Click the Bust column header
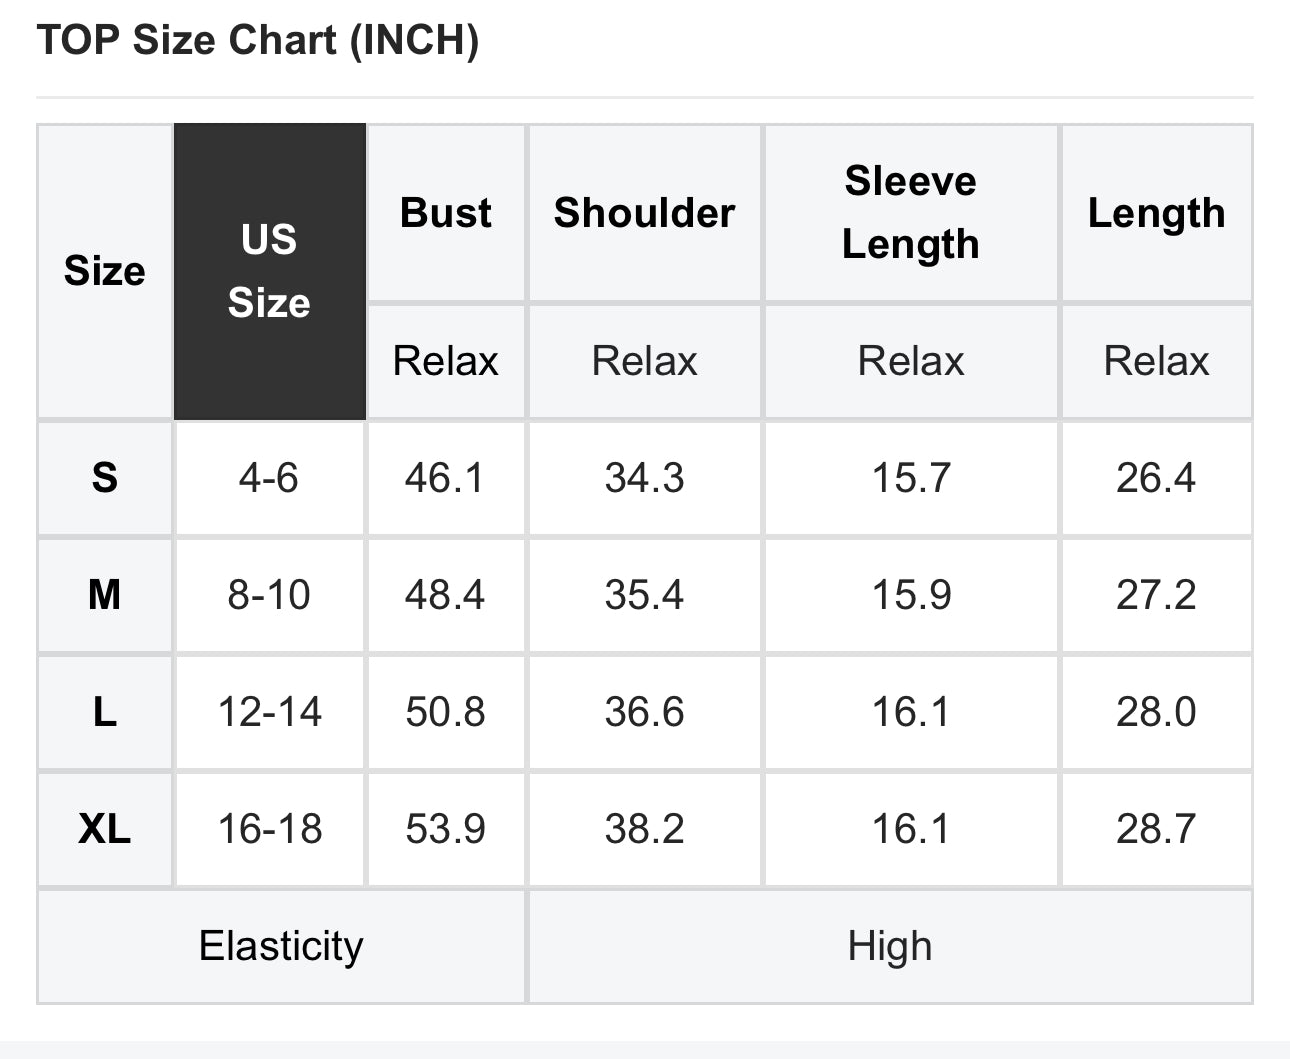The image size is (1290, 1059). click(446, 213)
